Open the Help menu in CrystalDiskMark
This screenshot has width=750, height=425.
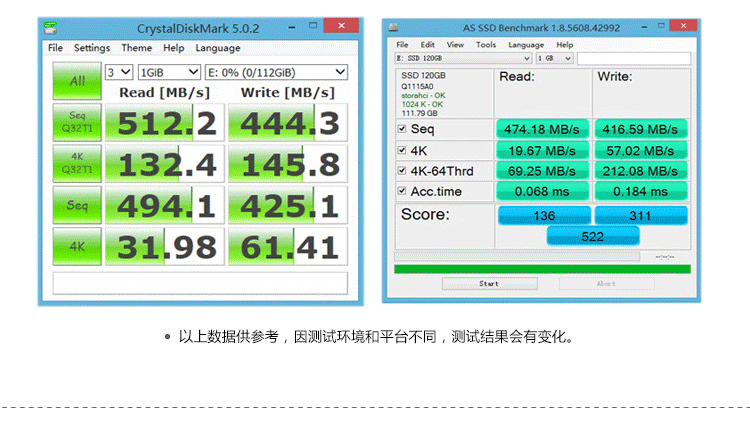click(x=173, y=48)
